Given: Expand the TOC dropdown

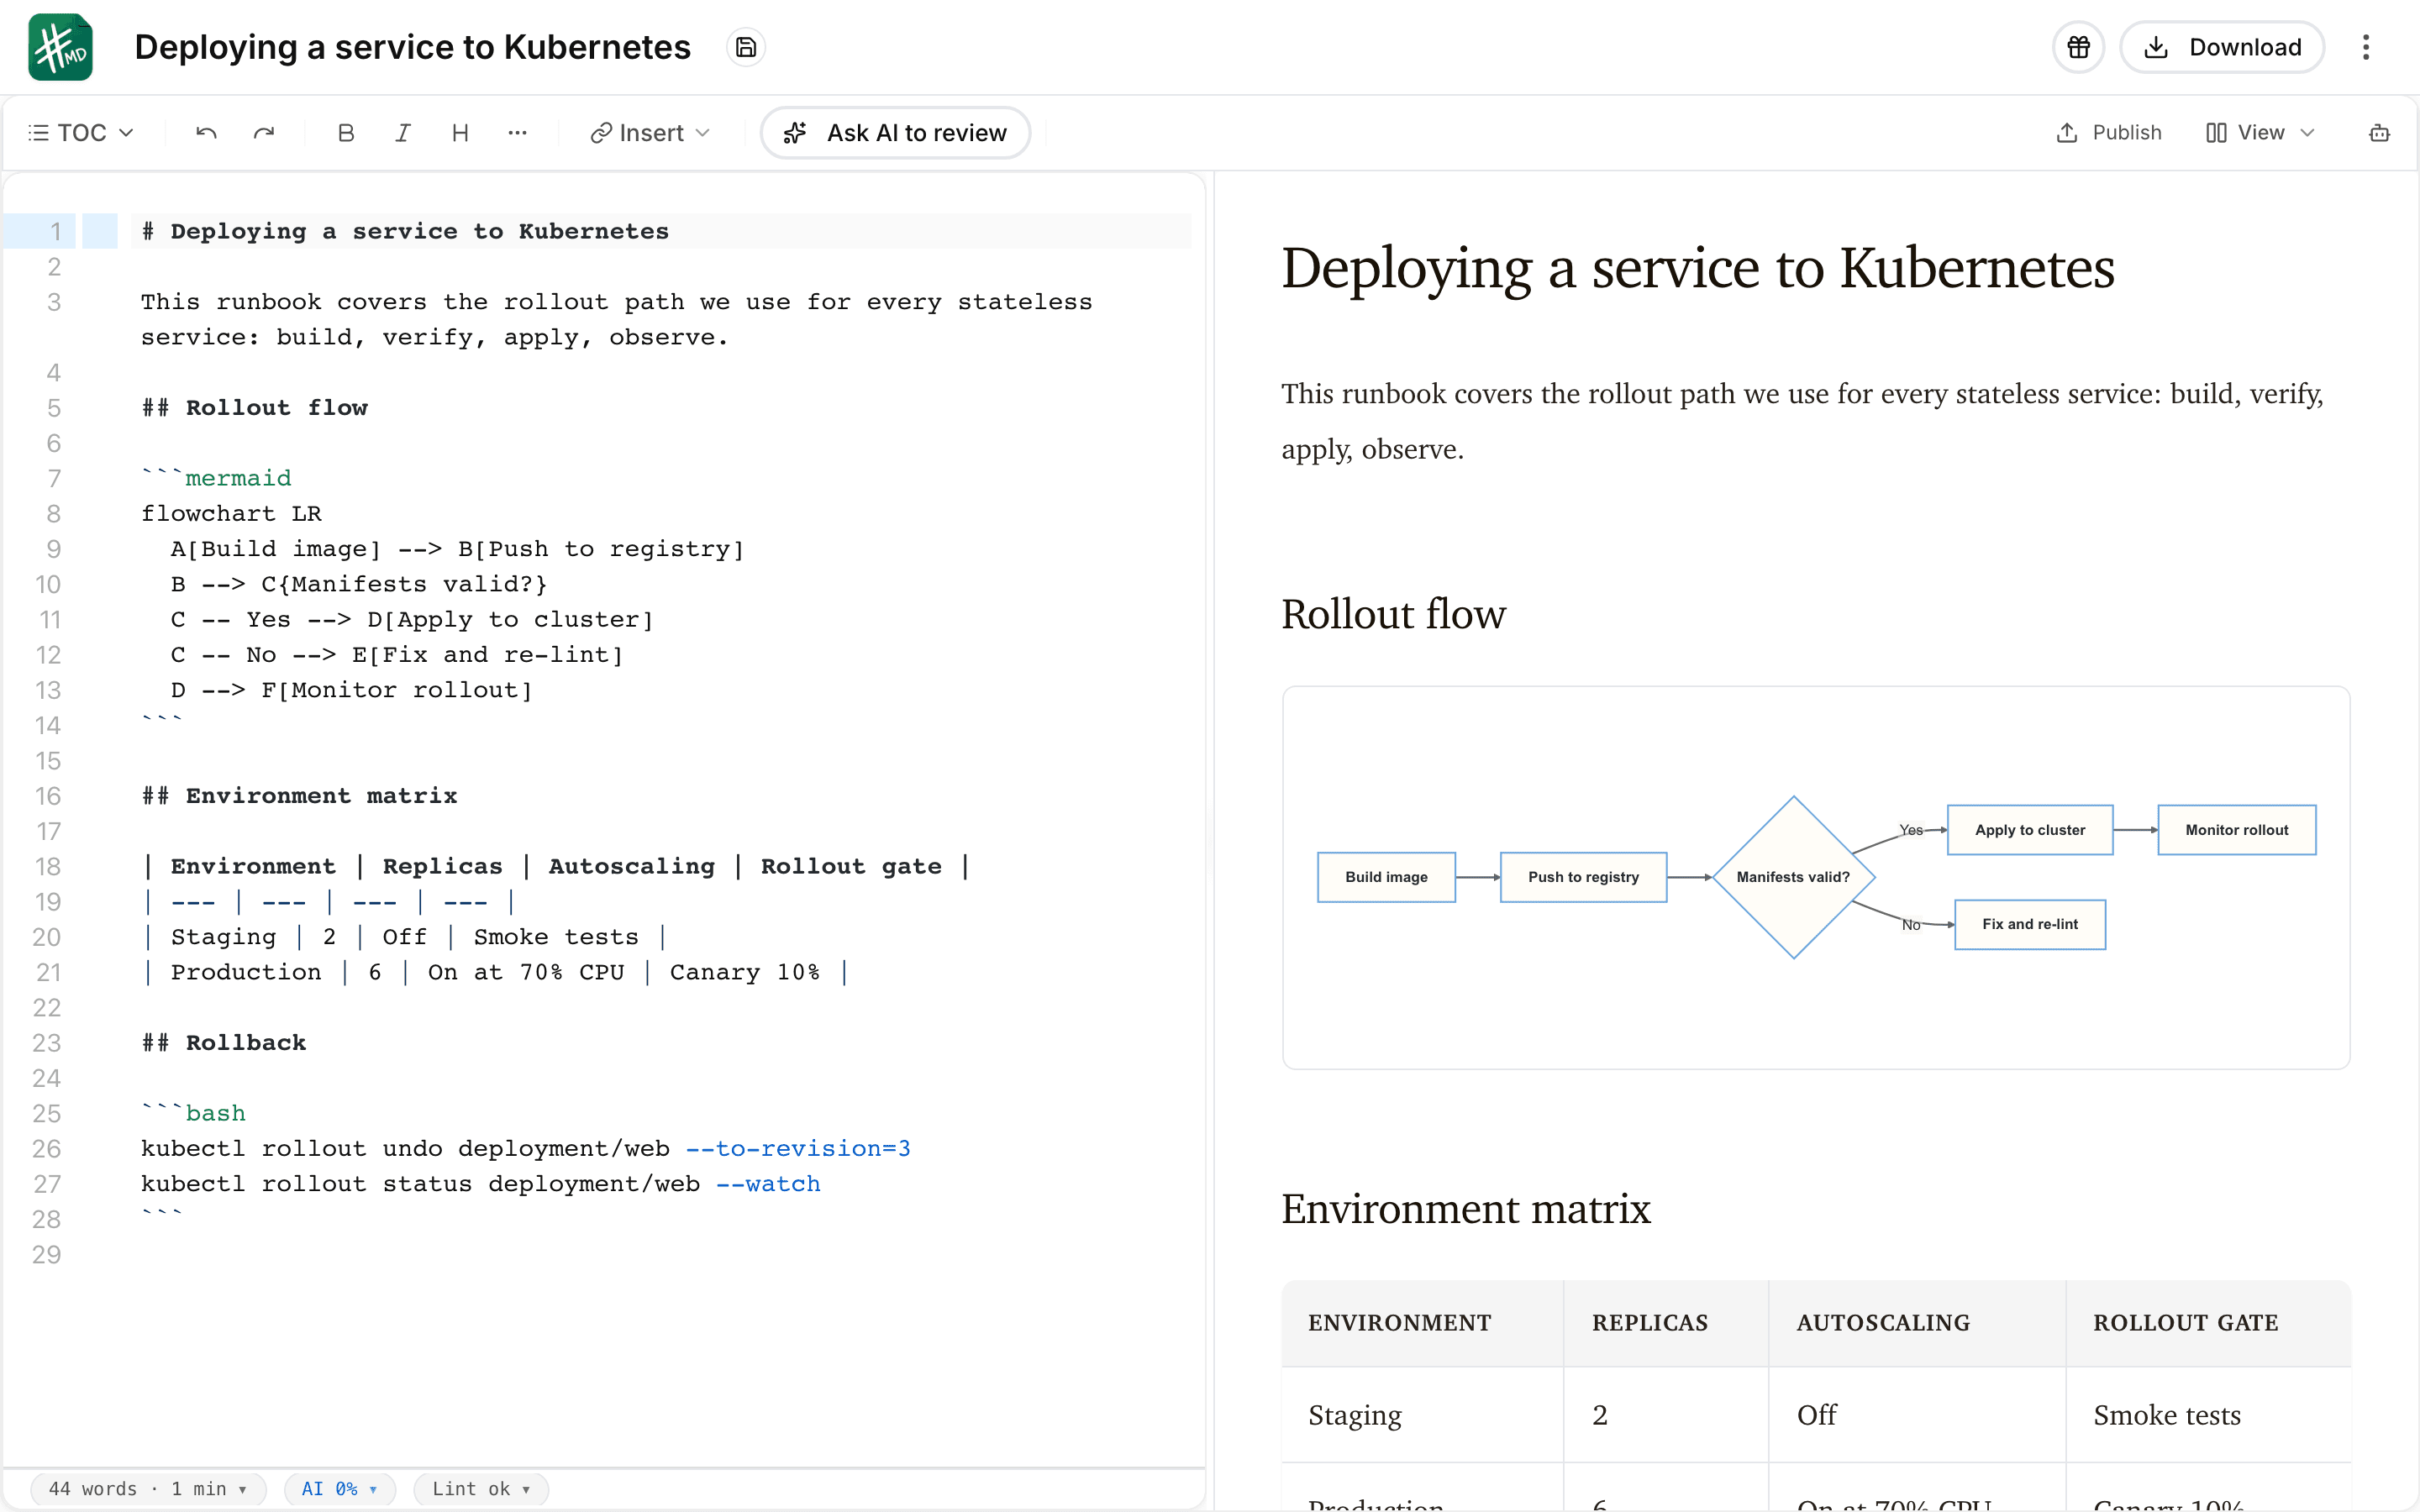Looking at the screenshot, I should [x=81, y=133].
